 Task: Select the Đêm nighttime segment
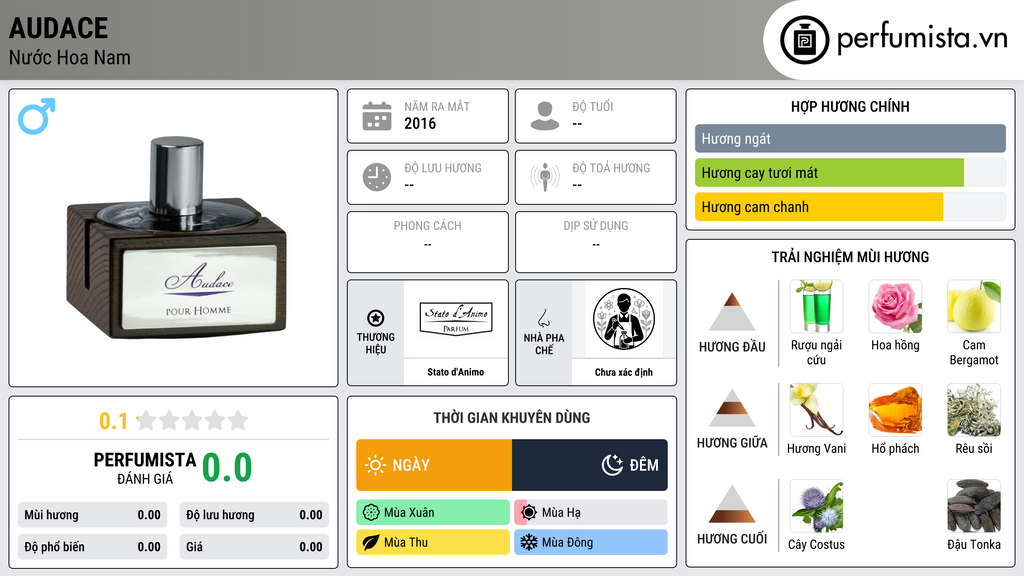point(590,465)
